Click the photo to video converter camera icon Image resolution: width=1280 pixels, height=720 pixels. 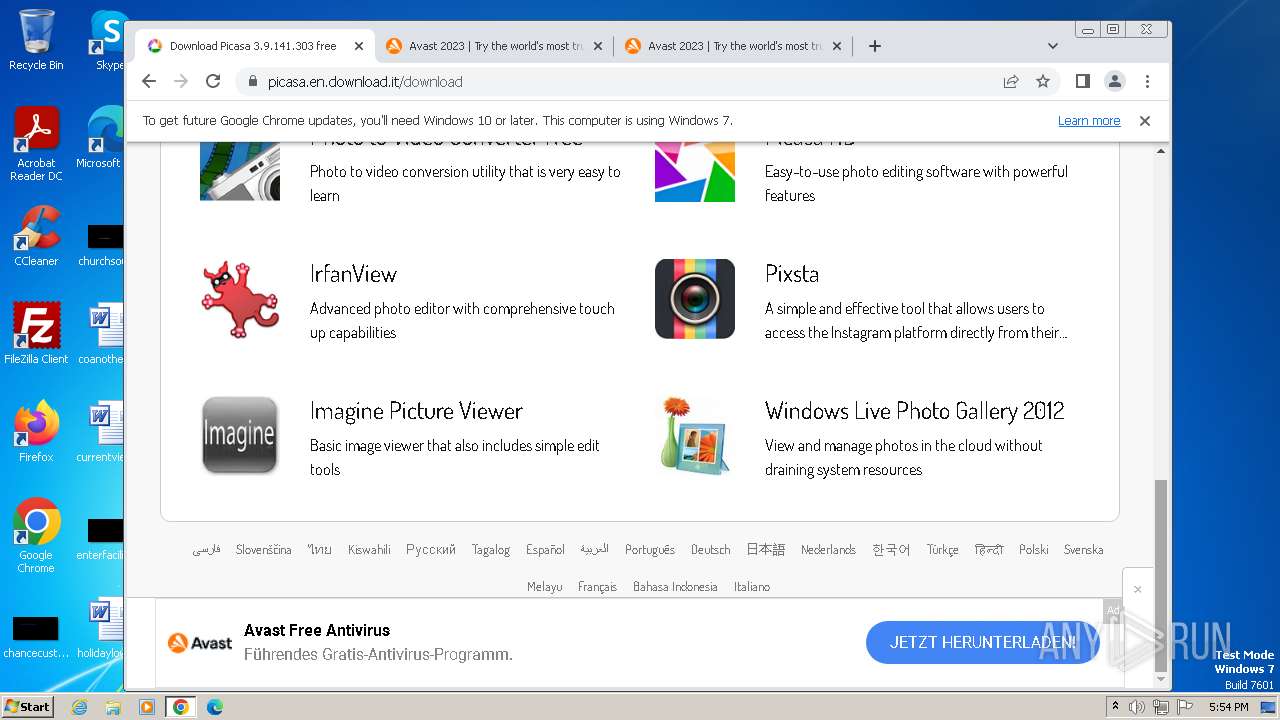240,171
